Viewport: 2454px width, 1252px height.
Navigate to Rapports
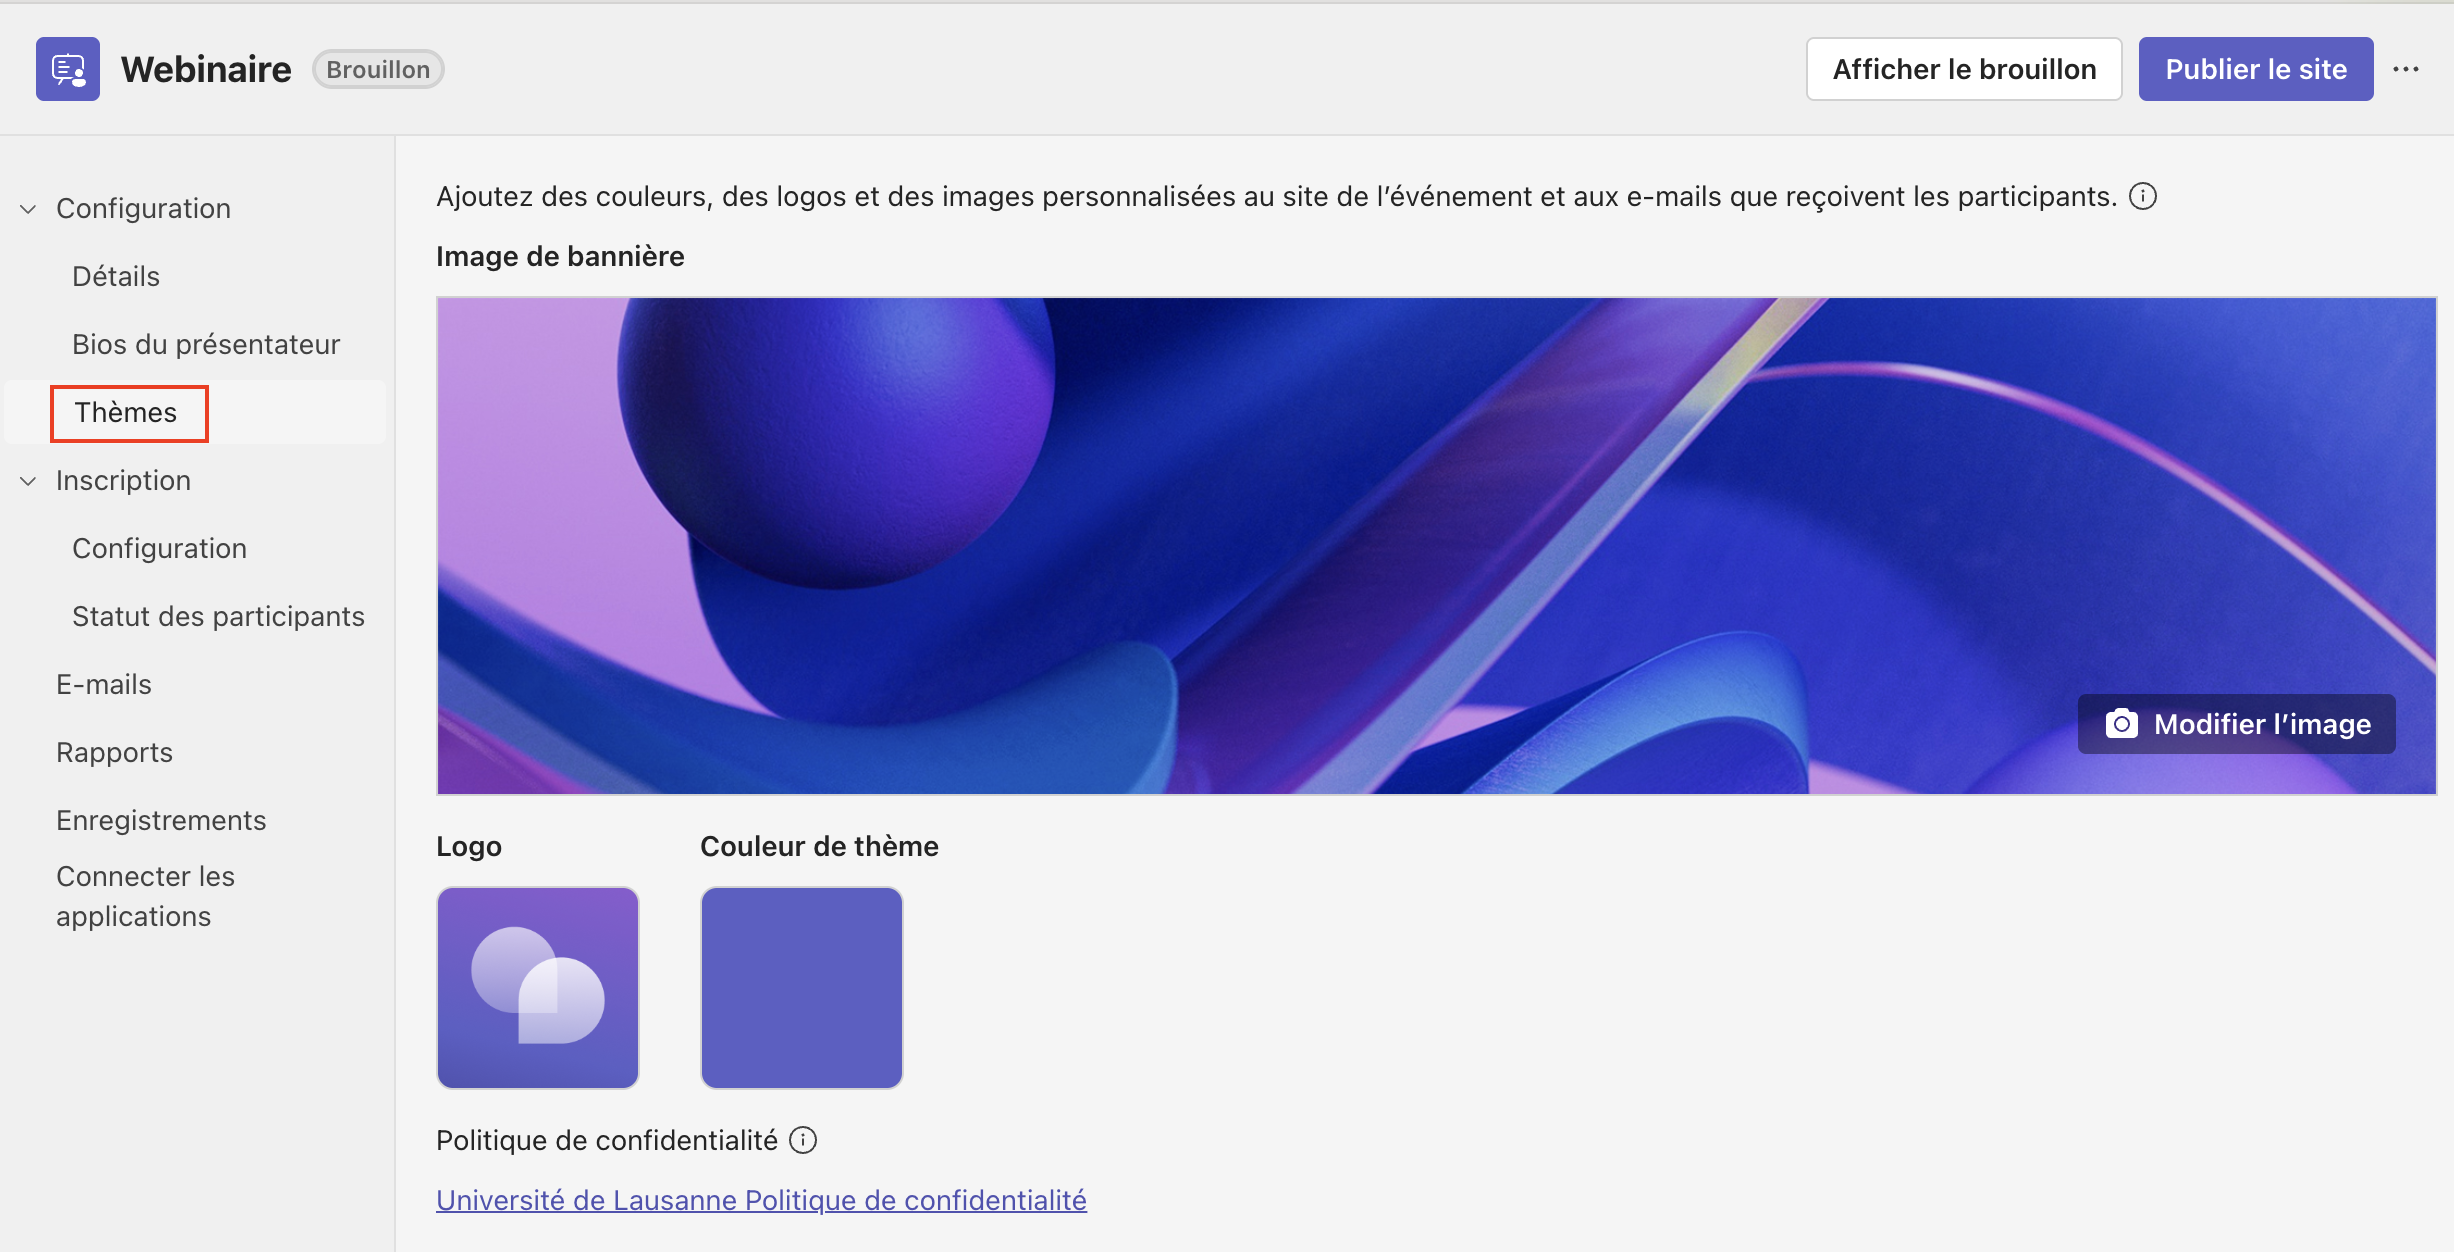click(115, 752)
